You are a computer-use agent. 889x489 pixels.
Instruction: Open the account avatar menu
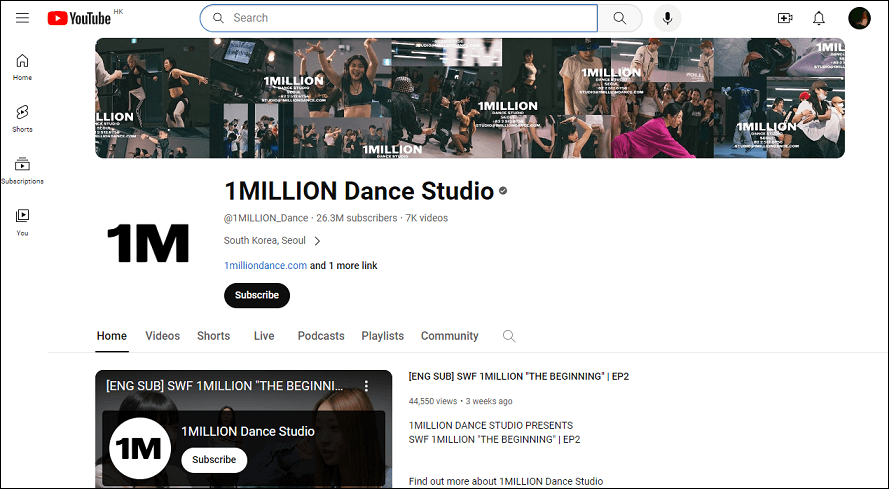point(859,18)
